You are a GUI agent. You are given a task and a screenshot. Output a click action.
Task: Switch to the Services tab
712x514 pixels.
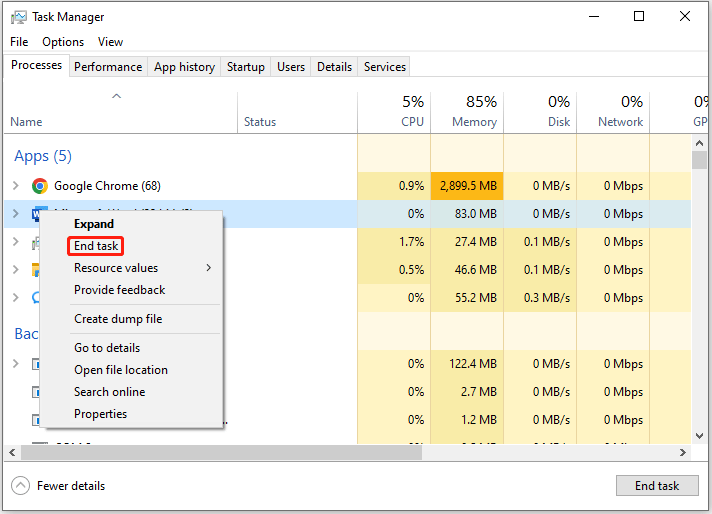(385, 67)
